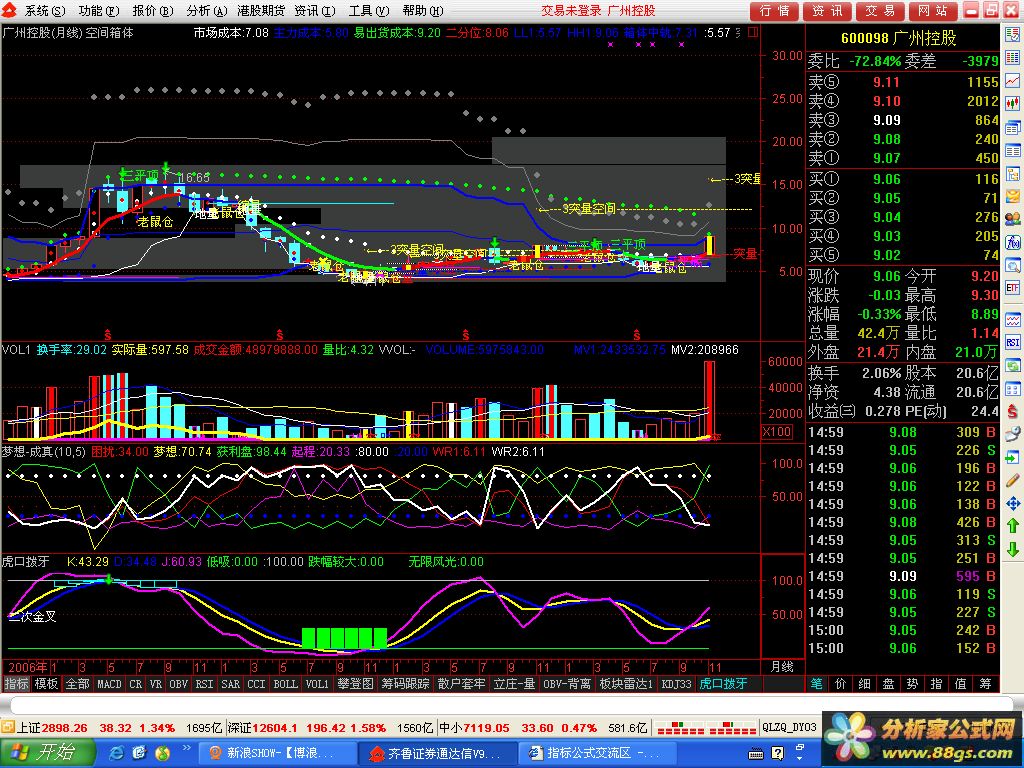
Task: Click the candlestick chart icon in sidebar
Action: [1013, 103]
